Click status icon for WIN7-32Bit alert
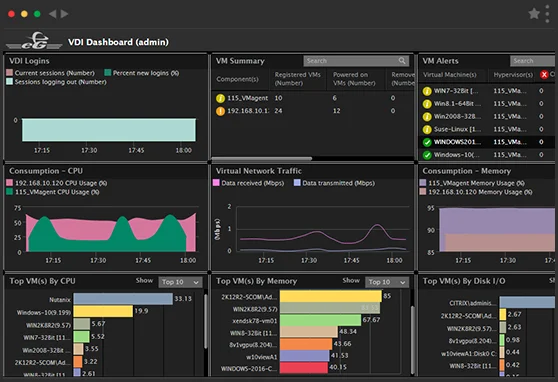This screenshot has width=558, height=382. [427, 91]
